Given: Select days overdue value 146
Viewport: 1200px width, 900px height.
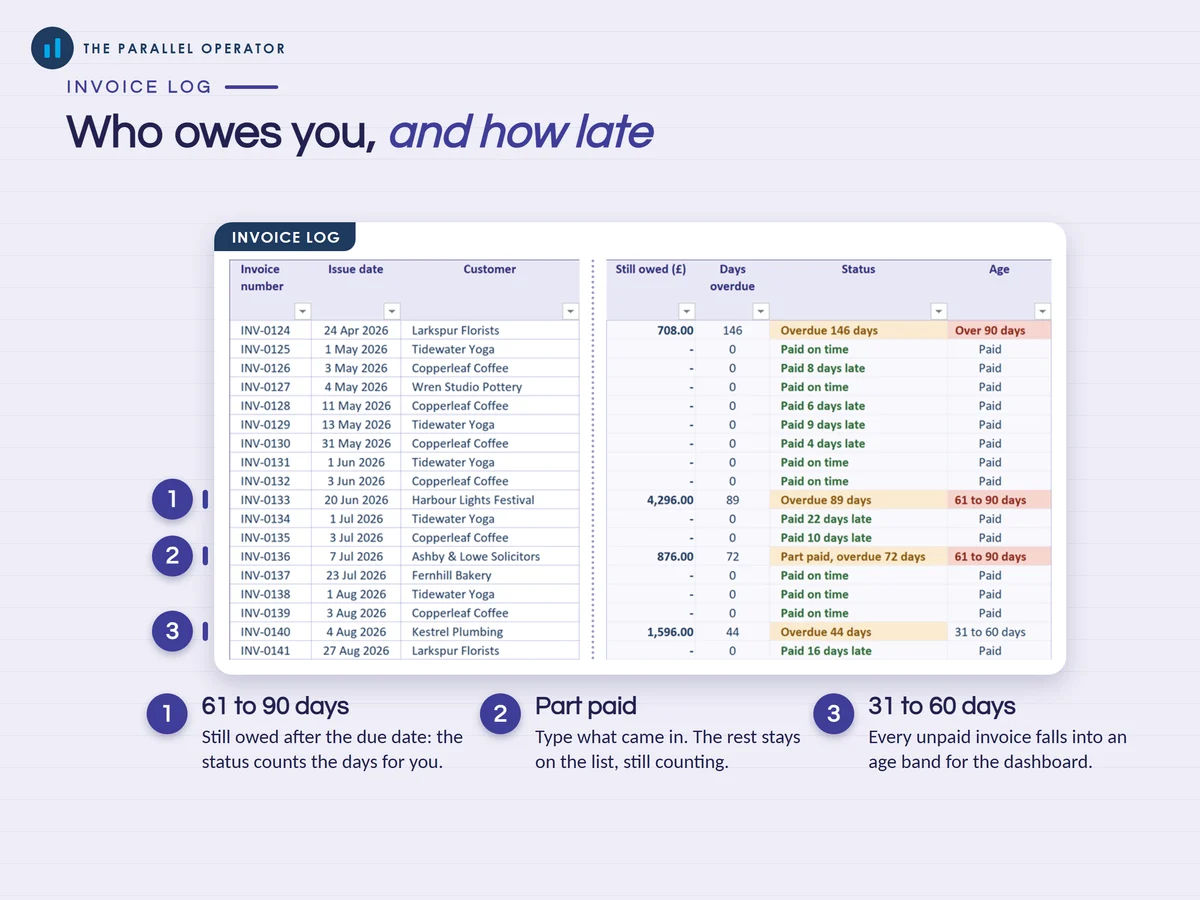Looking at the screenshot, I should click(x=733, y=330).
